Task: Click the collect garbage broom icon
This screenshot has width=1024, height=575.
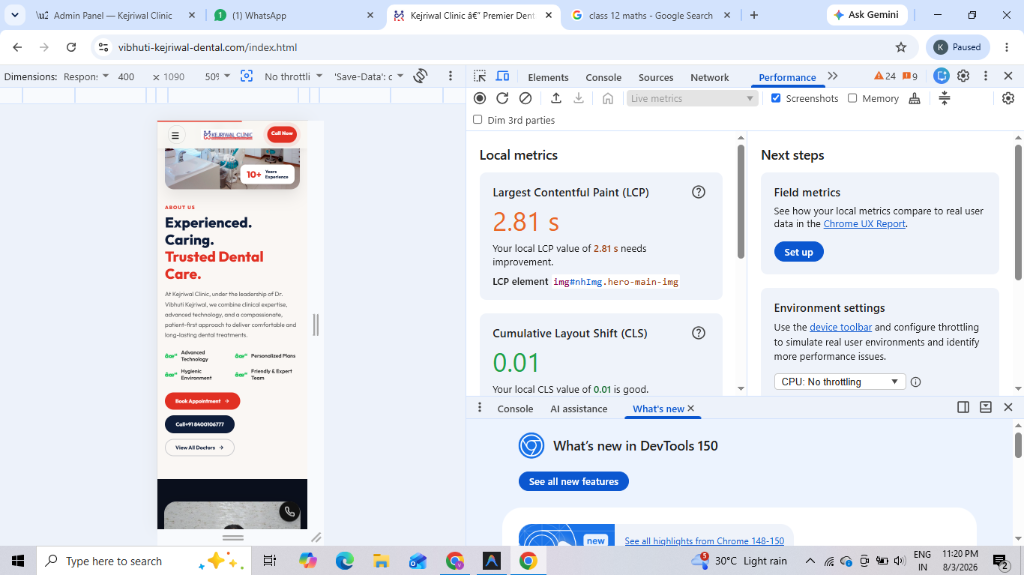Action: [914, 98]
